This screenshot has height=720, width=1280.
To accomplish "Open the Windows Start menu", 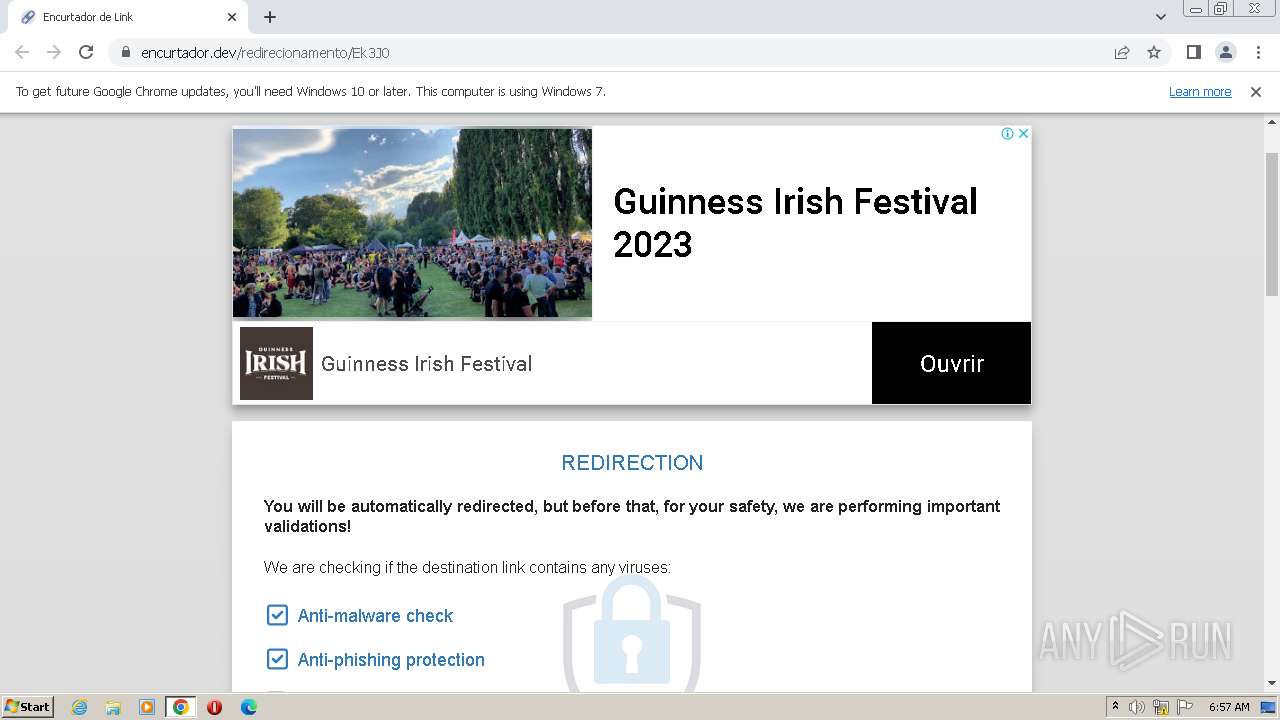I will (x=27, y=706).
